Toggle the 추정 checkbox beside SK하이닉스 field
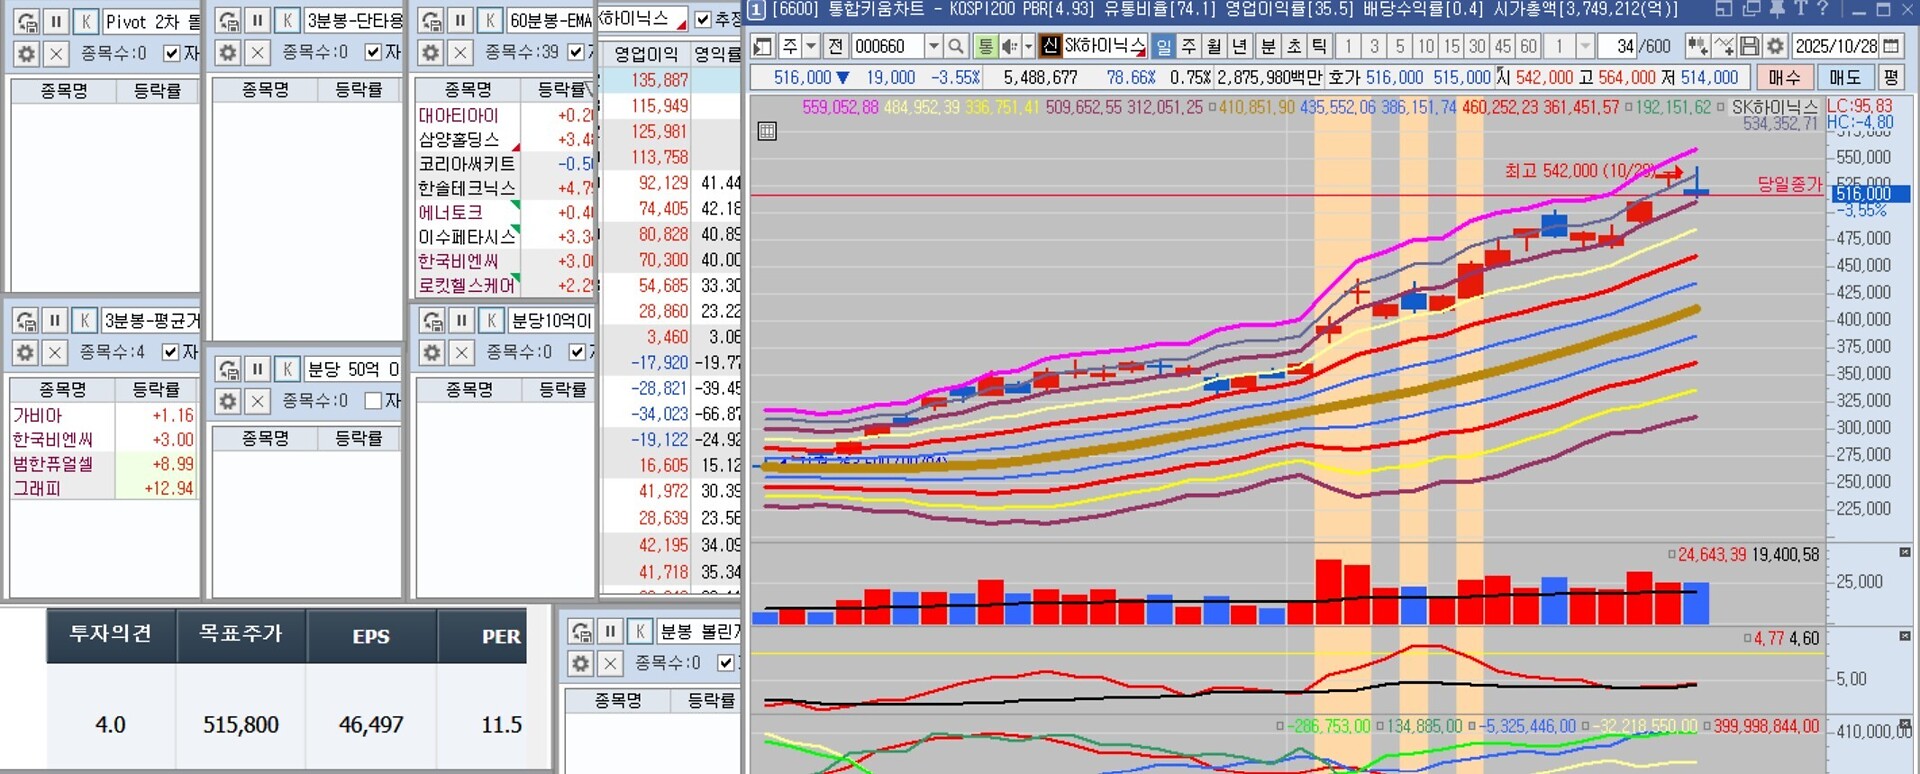This screenshot has height=774, width=1920. click(703, 19)
